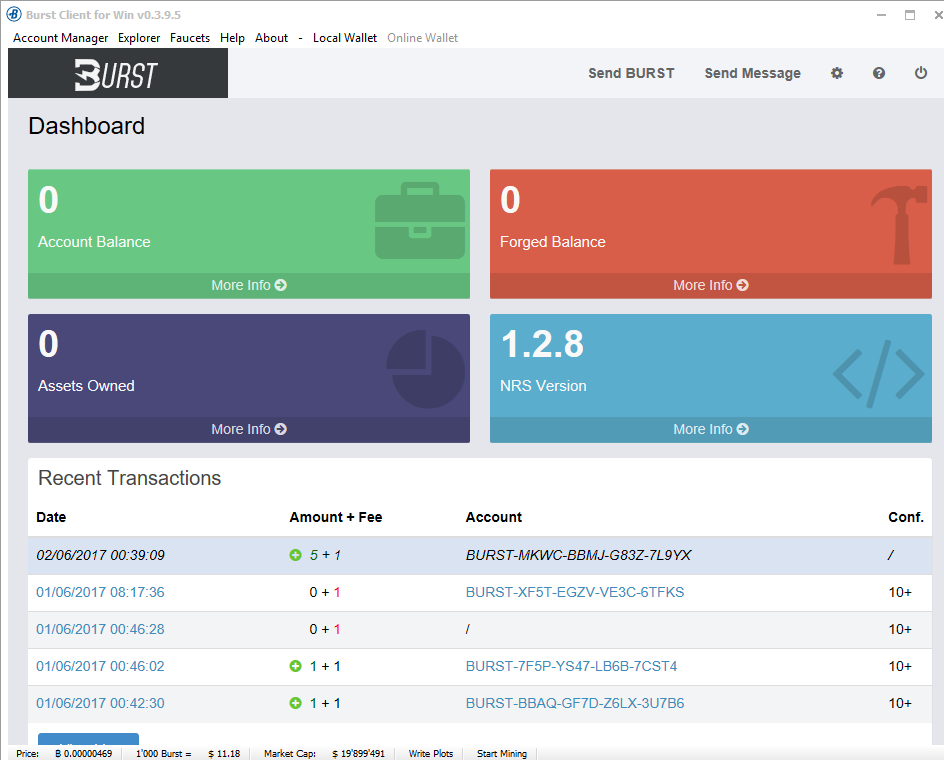The width and height of the screenshot is (944, 760).
Task: Open transaction dated 01/06/2017 00:42:30
Action: [x=100, y=703]
